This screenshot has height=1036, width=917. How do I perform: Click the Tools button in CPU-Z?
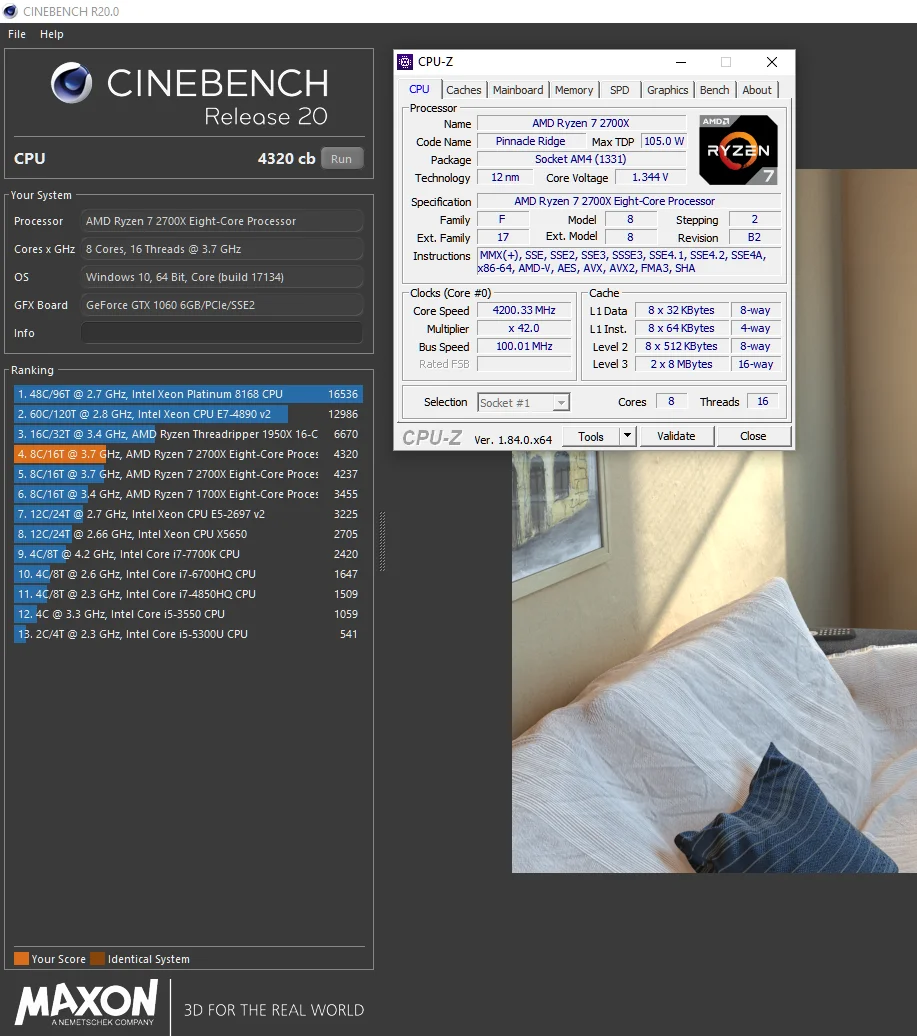(x=591, y=436)
